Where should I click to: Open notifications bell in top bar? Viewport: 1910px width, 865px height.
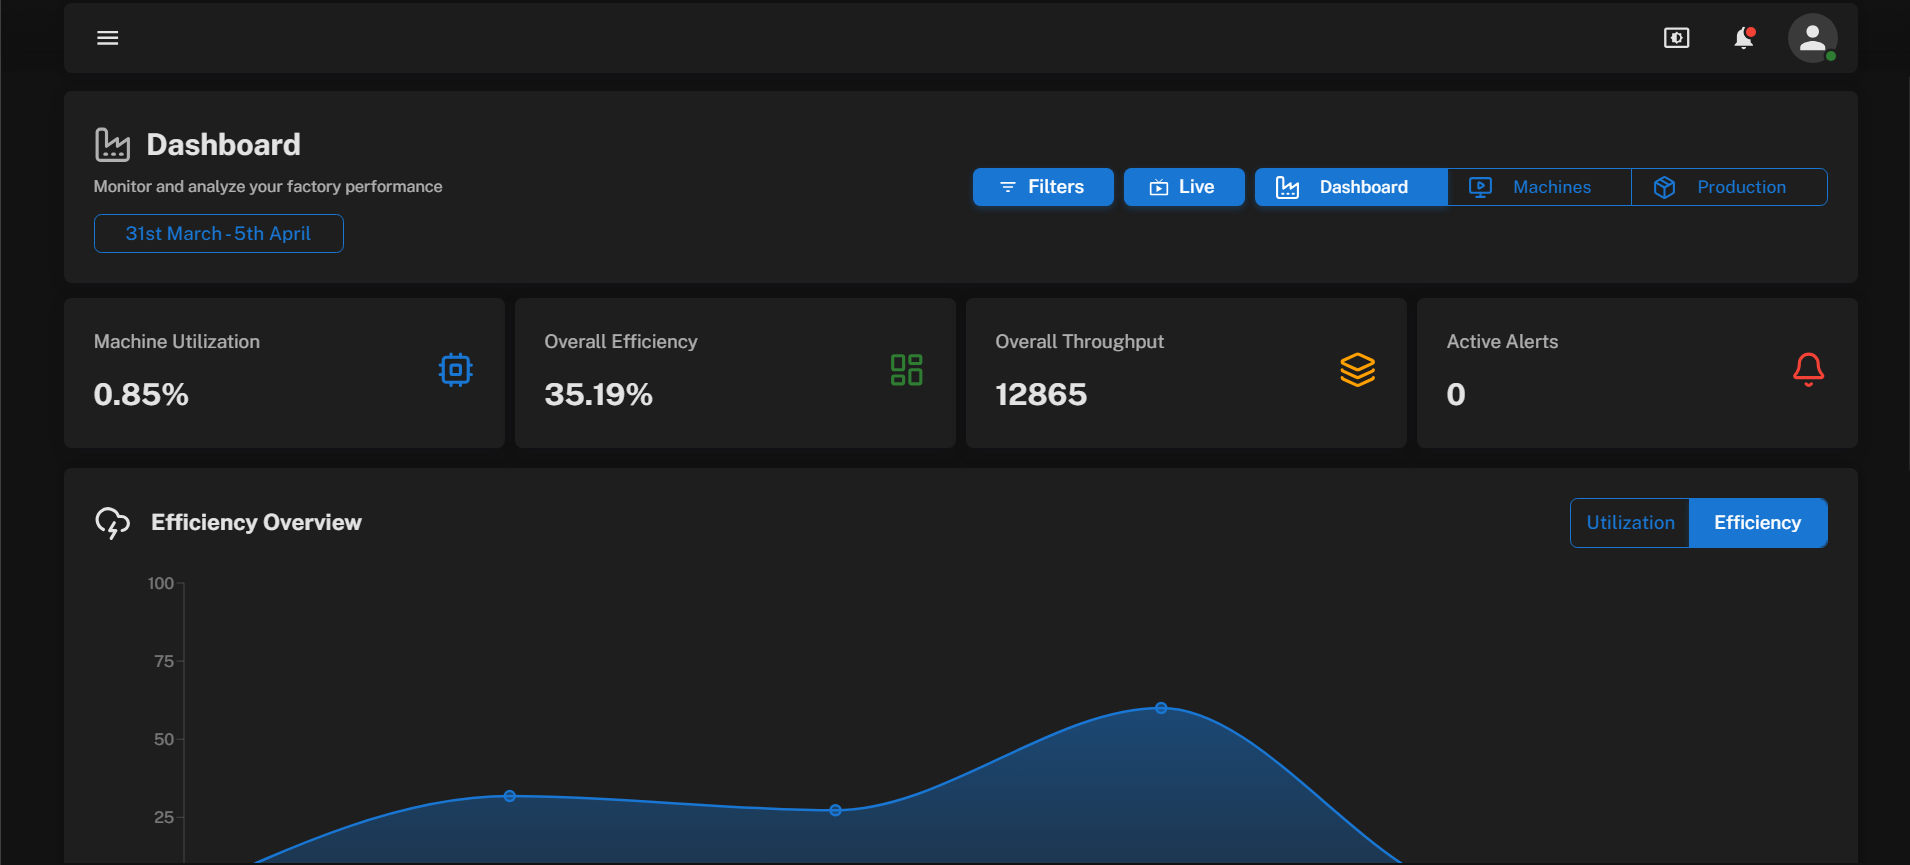click(x=1744, y=38)
